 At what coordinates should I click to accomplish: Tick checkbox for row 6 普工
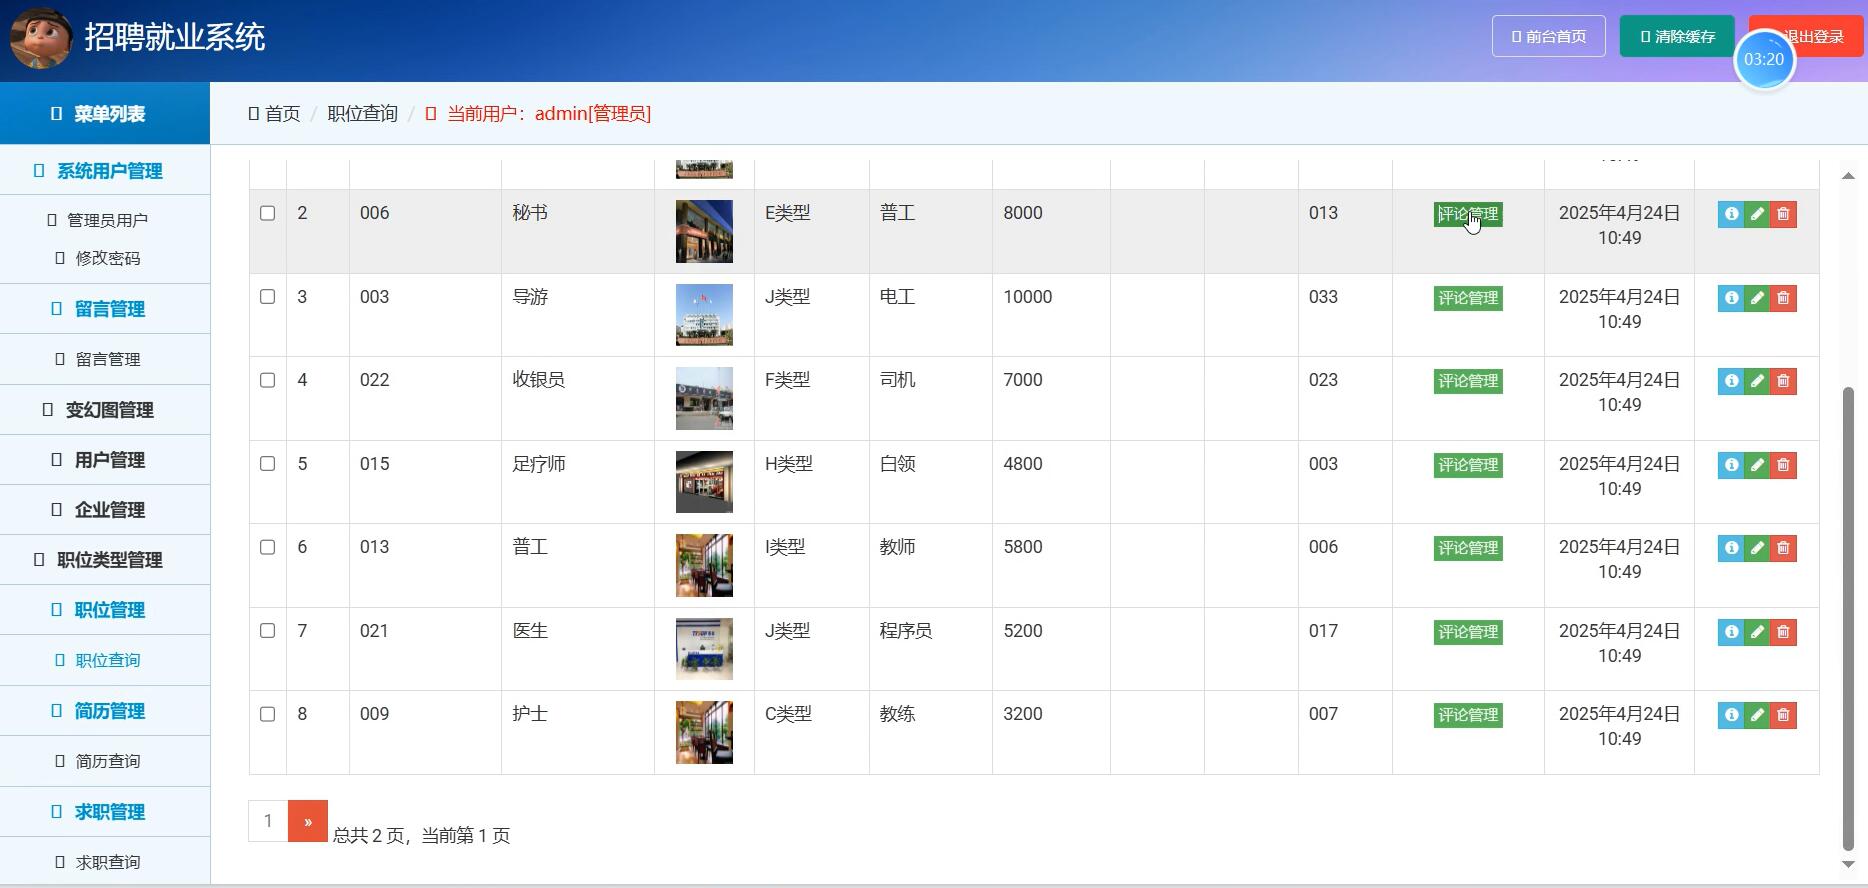point(267,547)
